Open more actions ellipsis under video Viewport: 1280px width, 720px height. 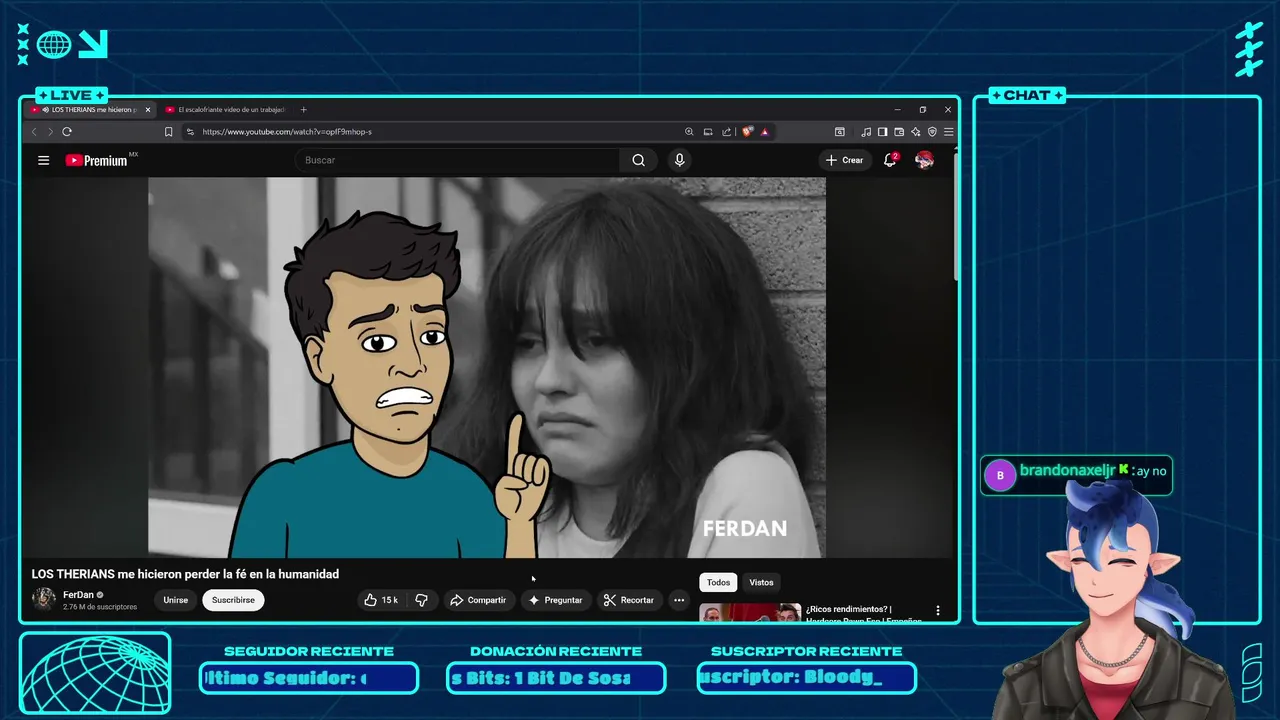[x=679, y=600]
